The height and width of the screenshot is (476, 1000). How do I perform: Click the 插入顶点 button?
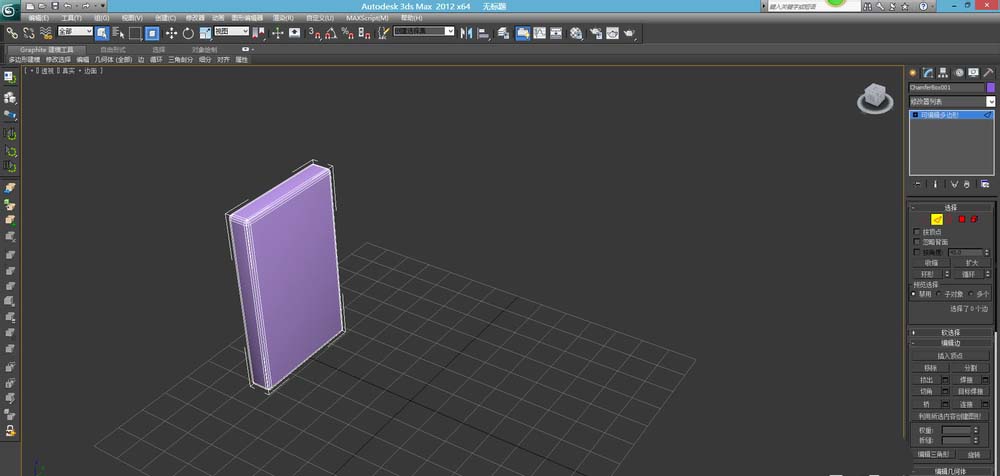tap(950, 355)
